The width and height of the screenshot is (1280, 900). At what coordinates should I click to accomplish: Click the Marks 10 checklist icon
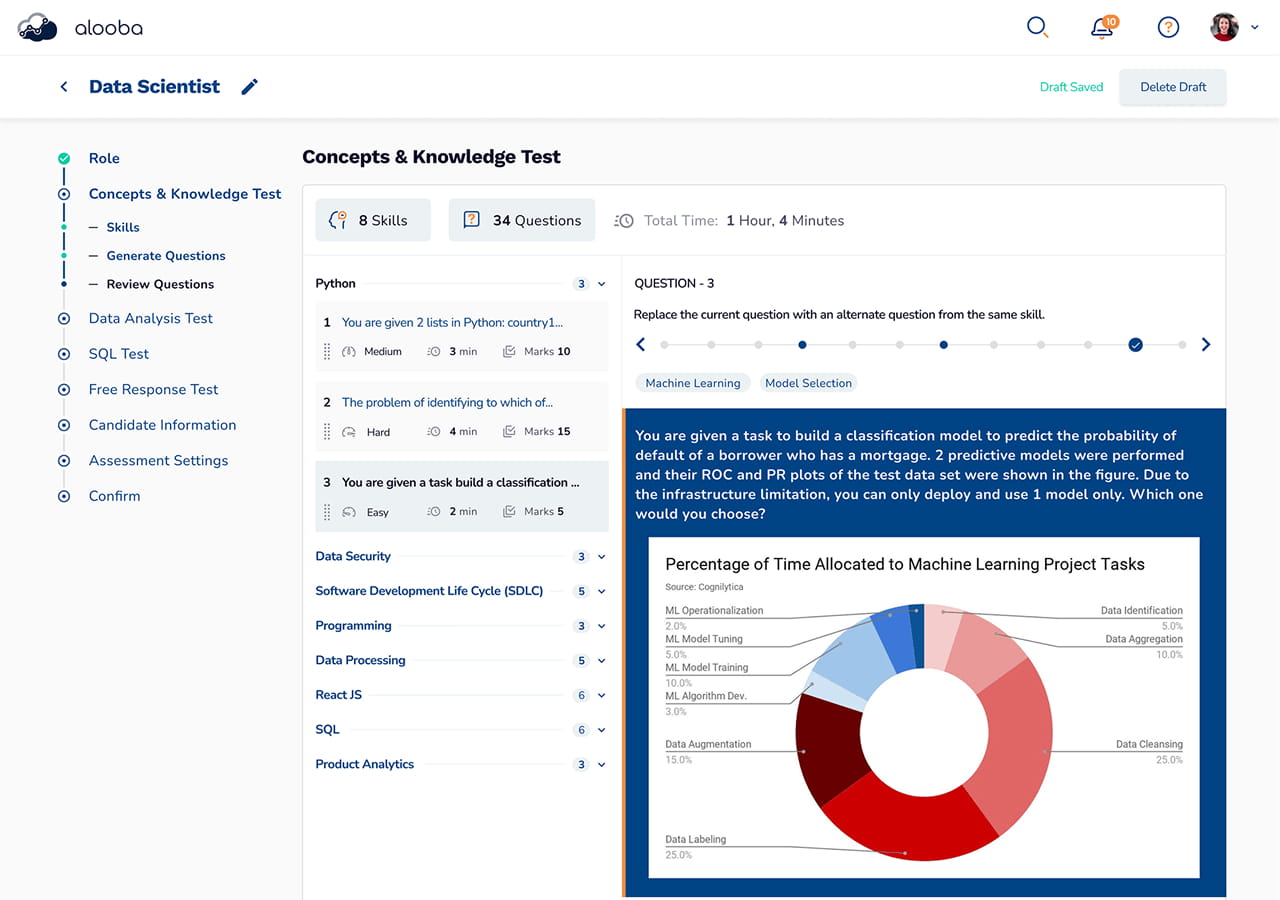(510, 352)
